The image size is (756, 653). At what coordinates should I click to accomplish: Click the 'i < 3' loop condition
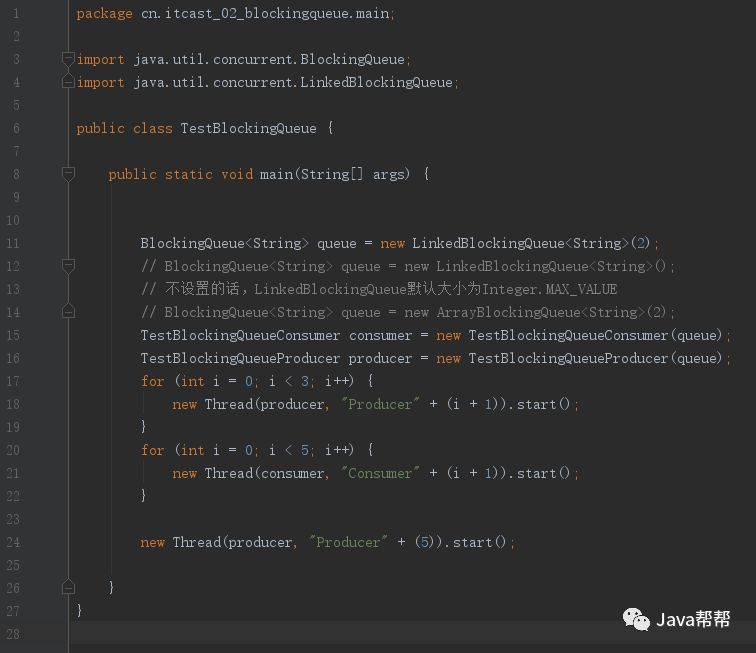coord(288,381)
